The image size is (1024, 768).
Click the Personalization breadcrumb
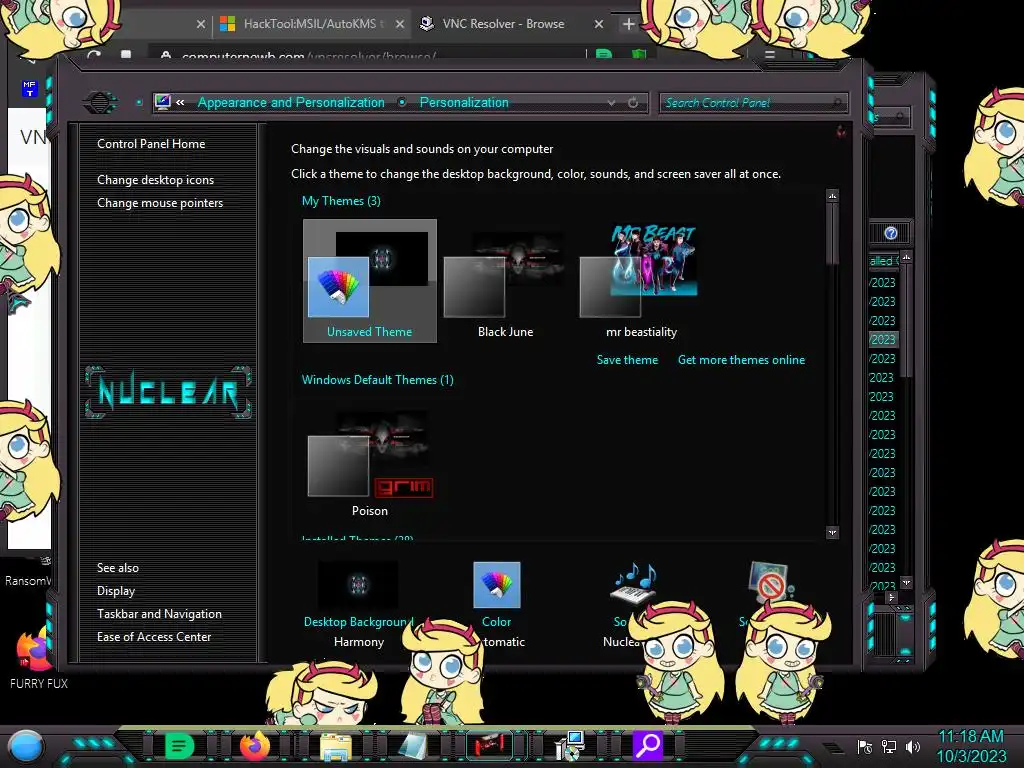click(x=464, y=103)
